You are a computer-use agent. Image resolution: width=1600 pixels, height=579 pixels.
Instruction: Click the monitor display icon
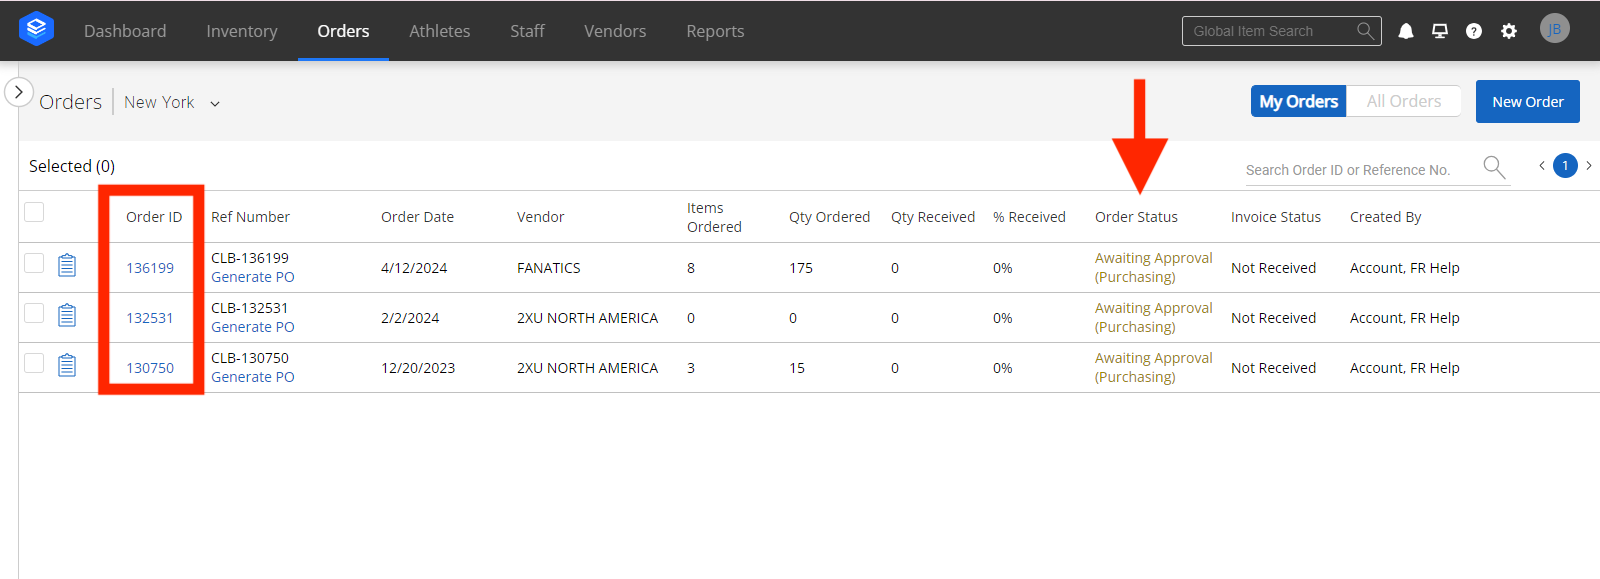(1439, 31)
